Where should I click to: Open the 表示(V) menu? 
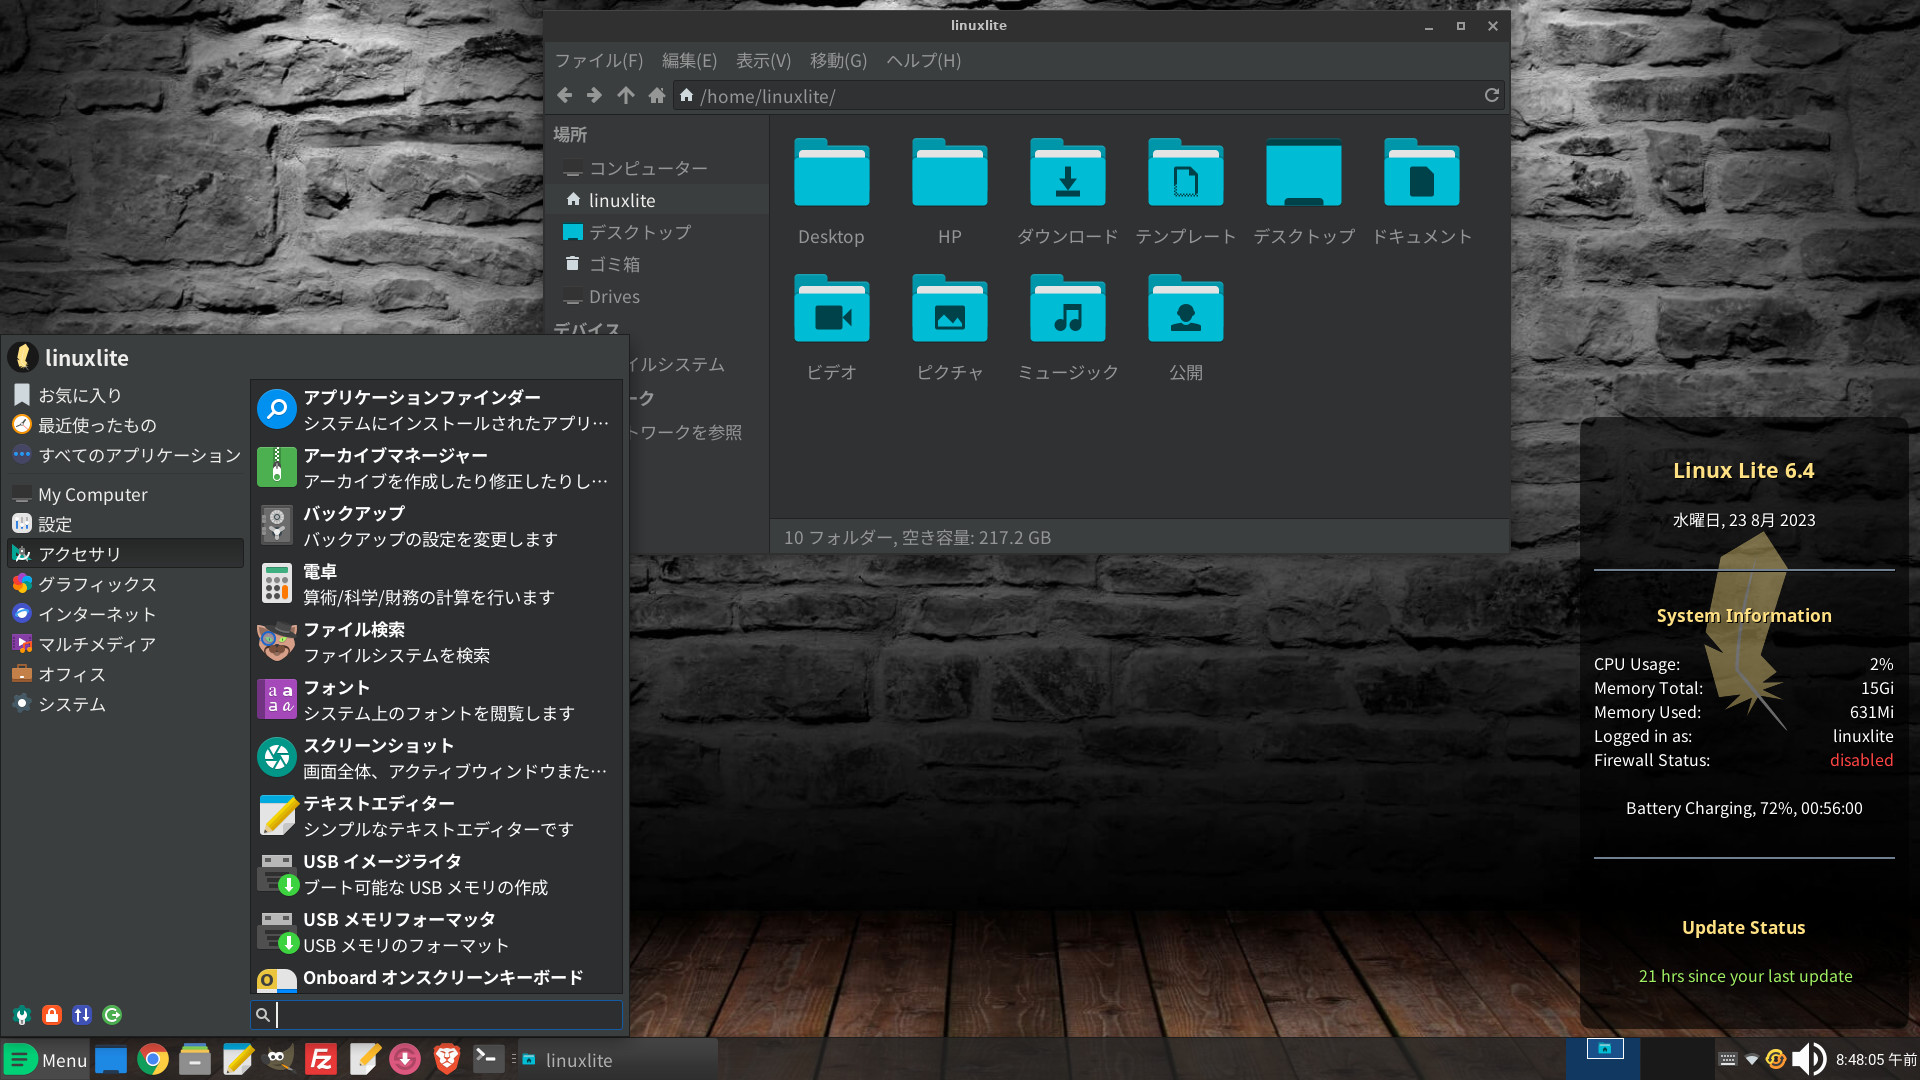pos(763,60)
